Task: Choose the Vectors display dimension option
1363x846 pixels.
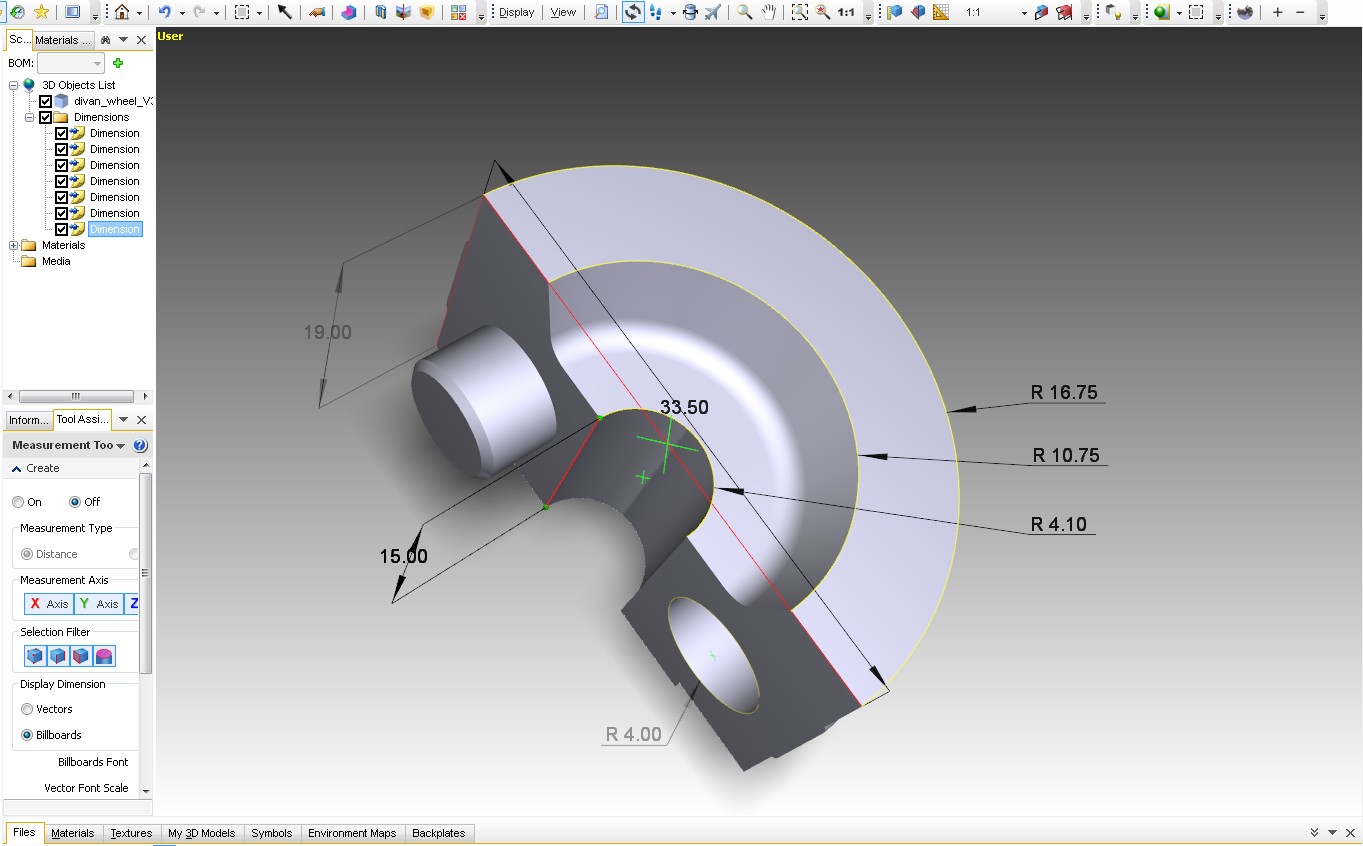Action: [x=27, y=709]
